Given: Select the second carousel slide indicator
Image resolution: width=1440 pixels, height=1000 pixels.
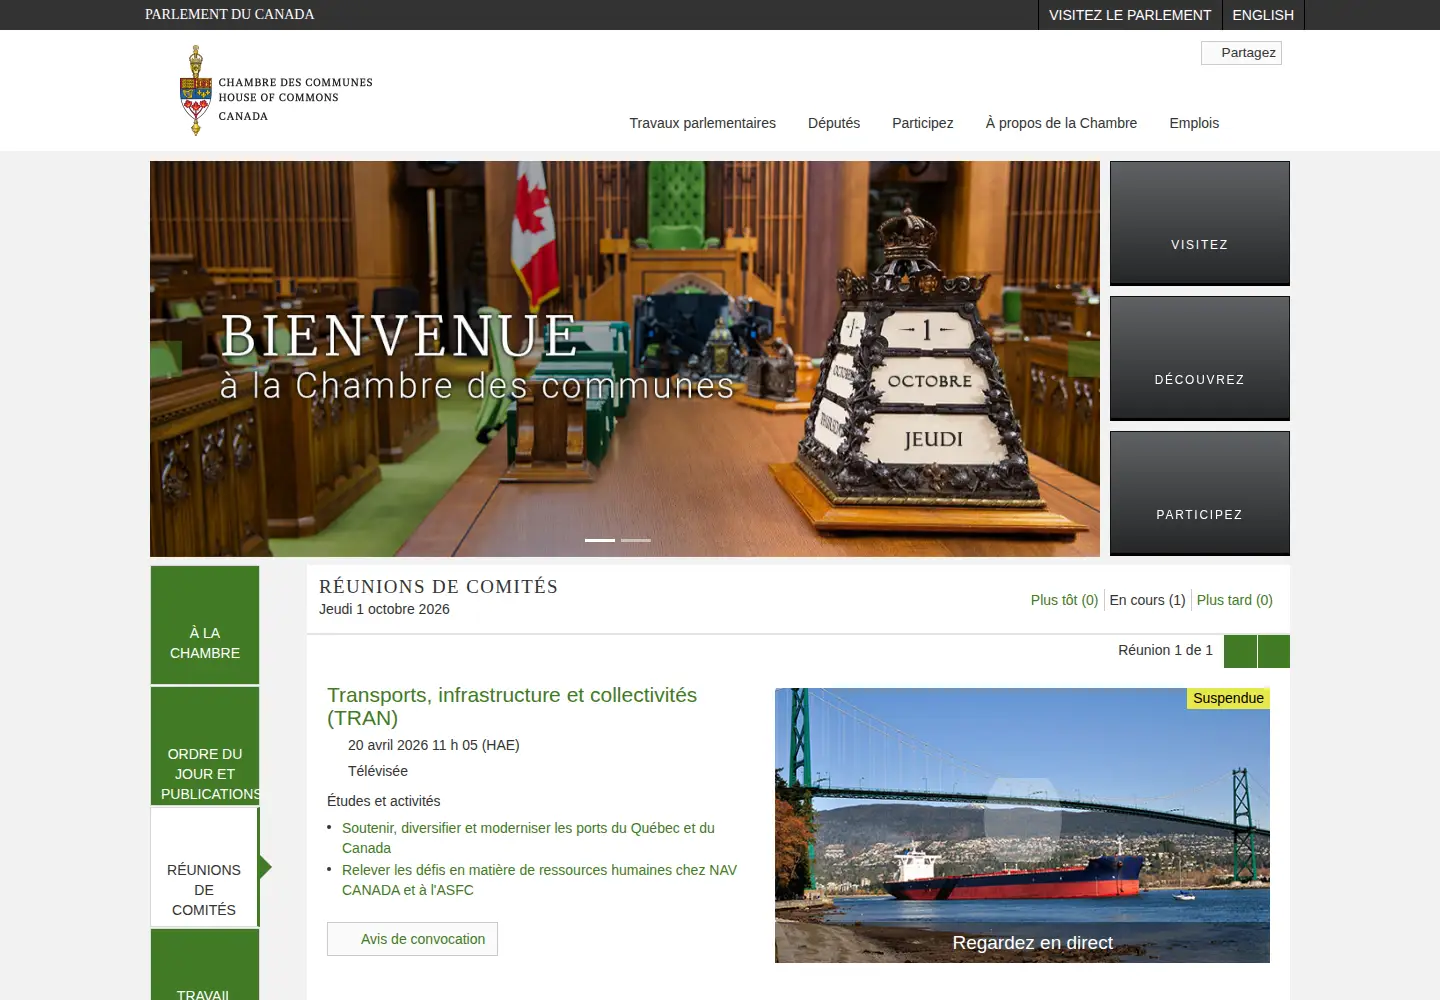Looking at the screenshot, I should pyautogui.click(x=636, y=540).
